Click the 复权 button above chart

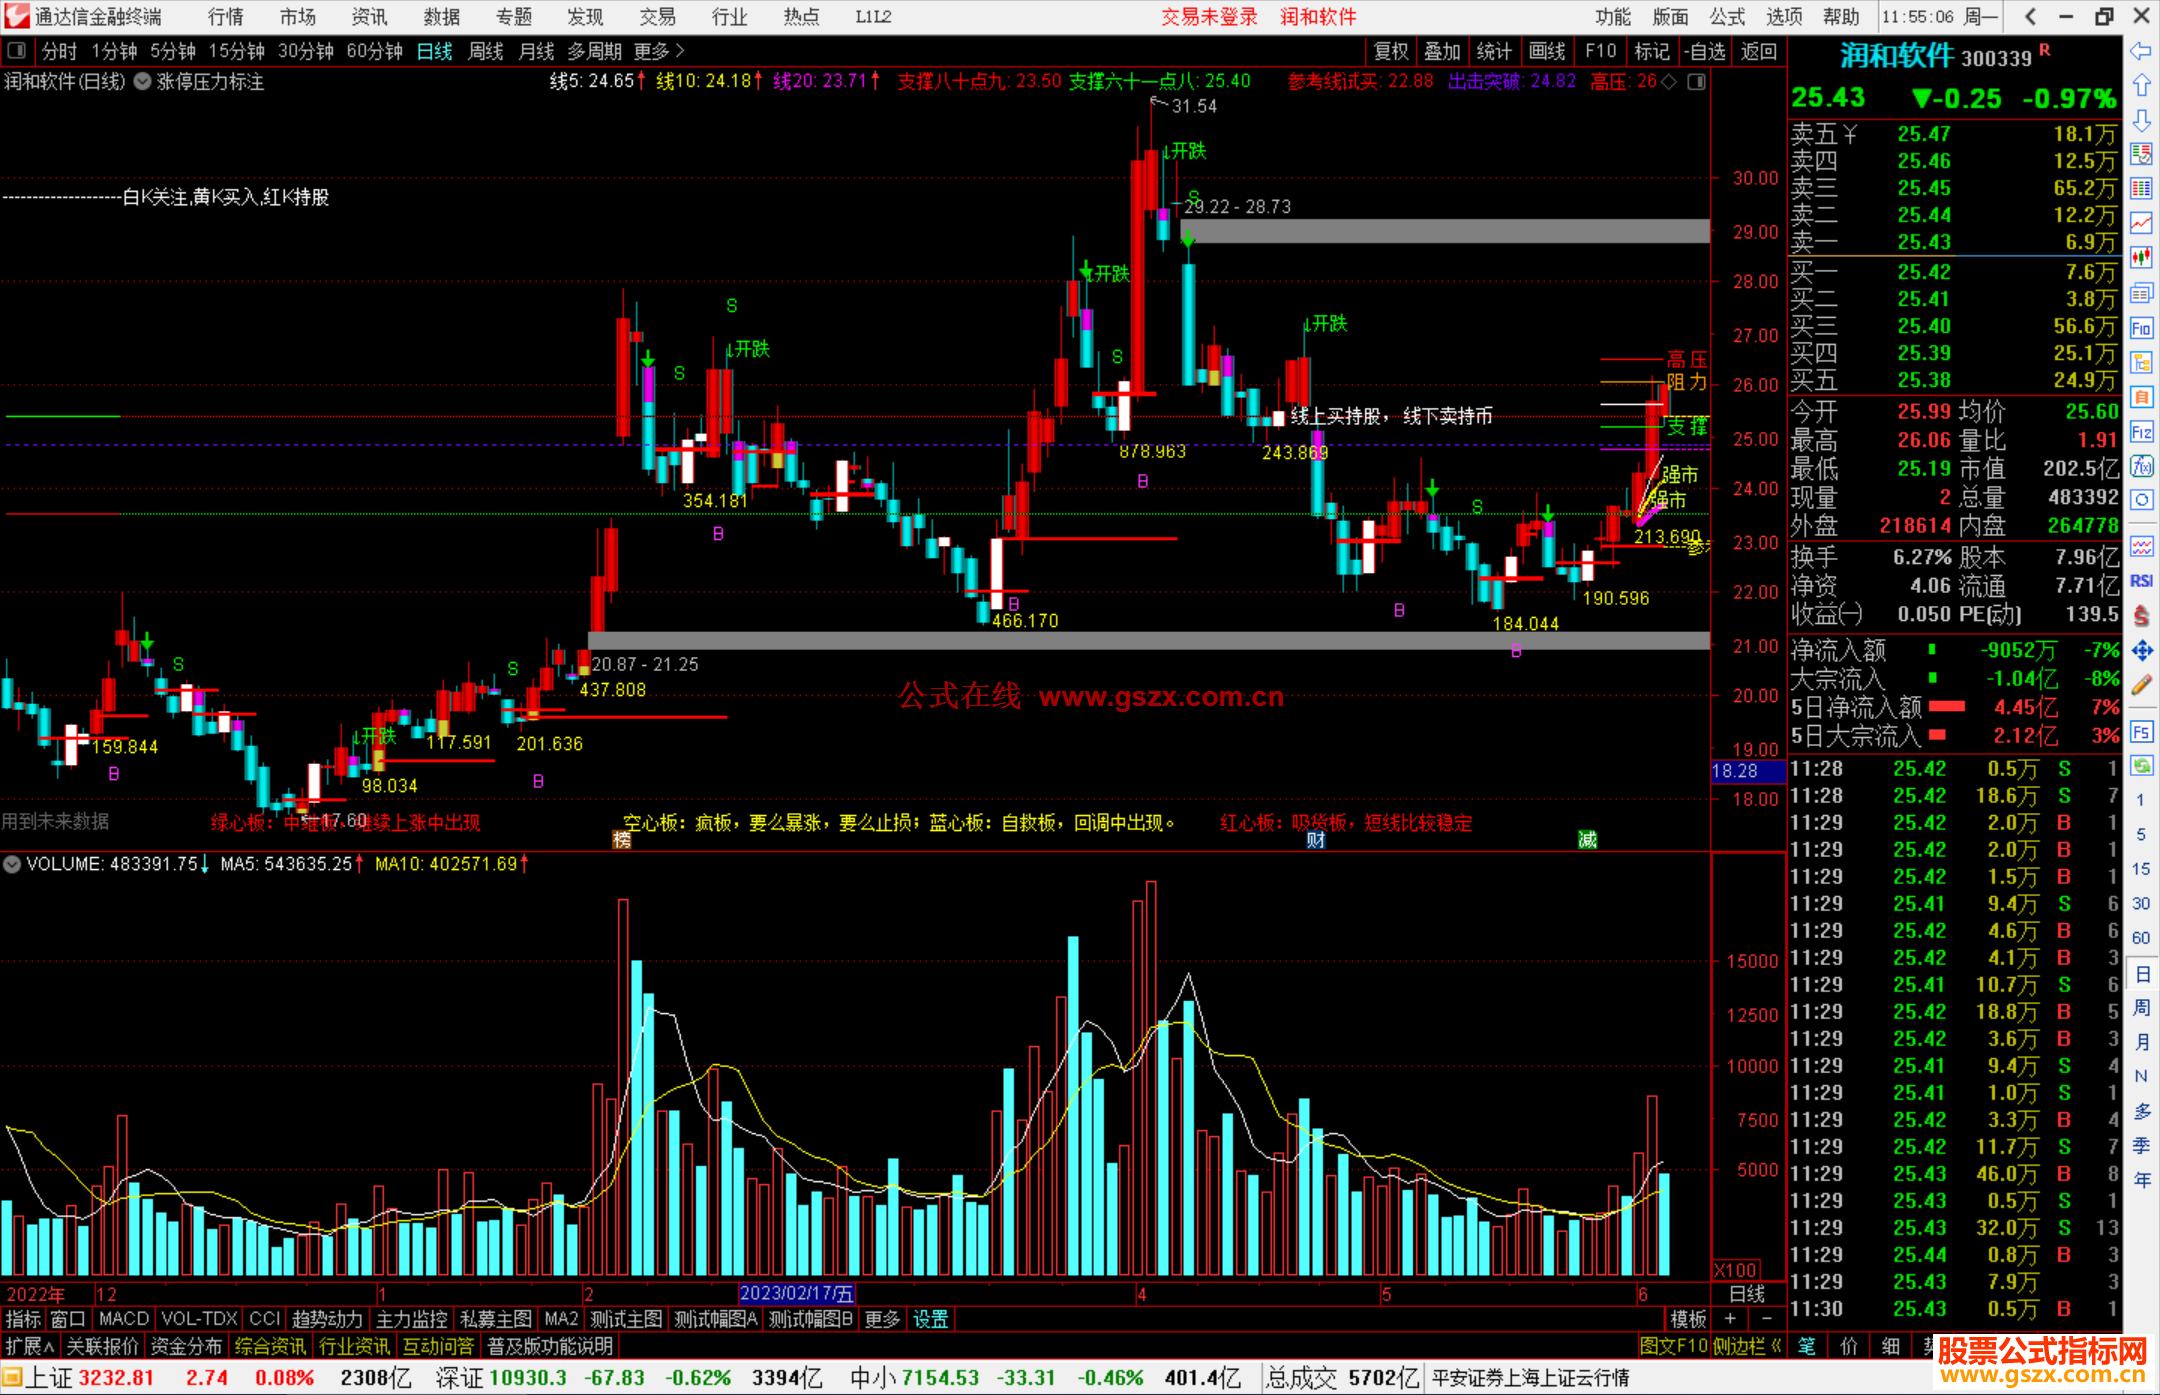[x=1391, y=51]
